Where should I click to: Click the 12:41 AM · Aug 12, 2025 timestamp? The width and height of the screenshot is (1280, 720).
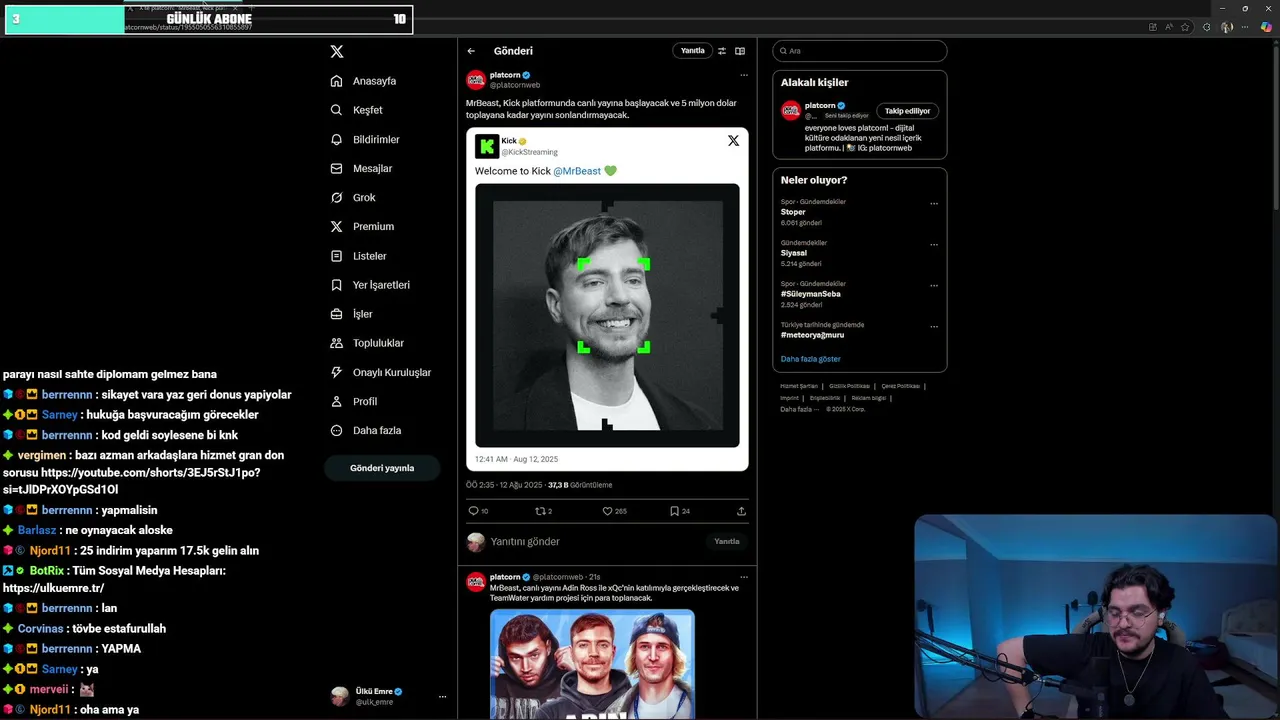(516, 459)
